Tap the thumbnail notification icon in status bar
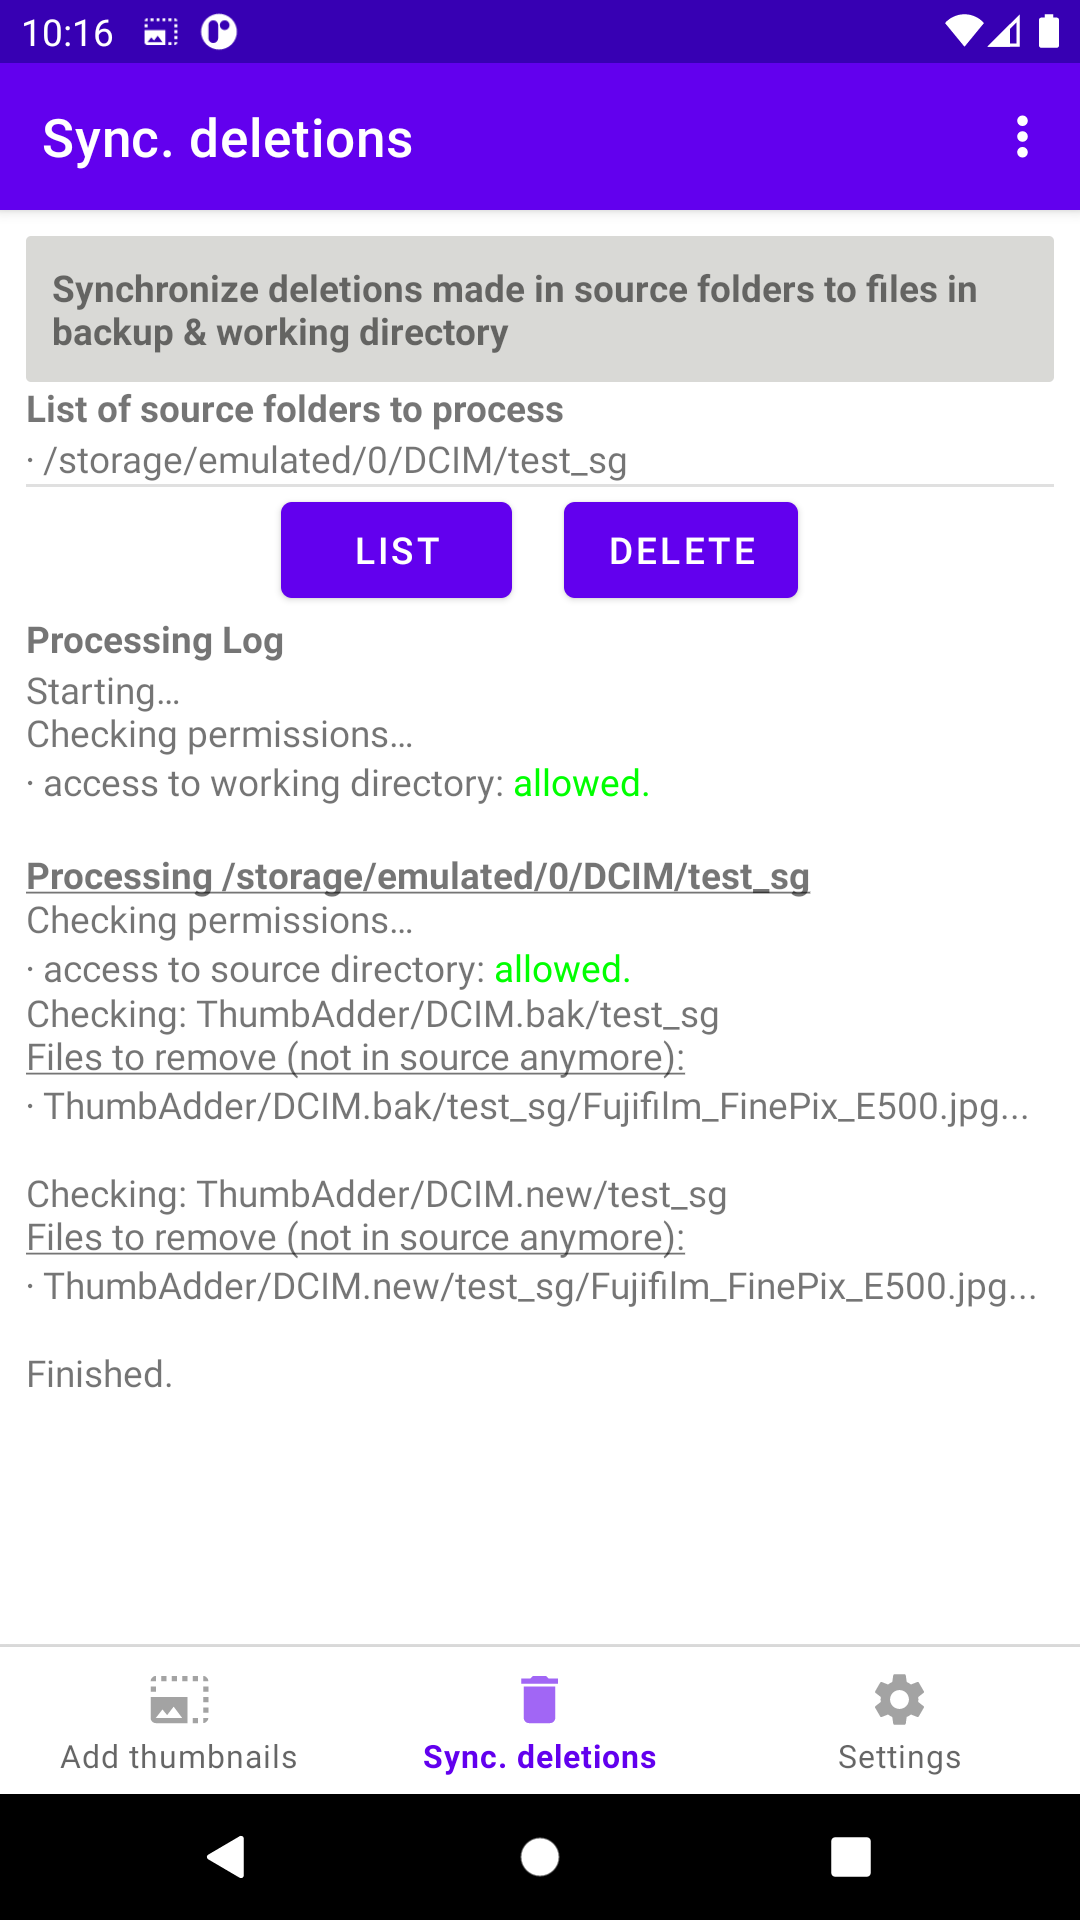 (161, 32)
